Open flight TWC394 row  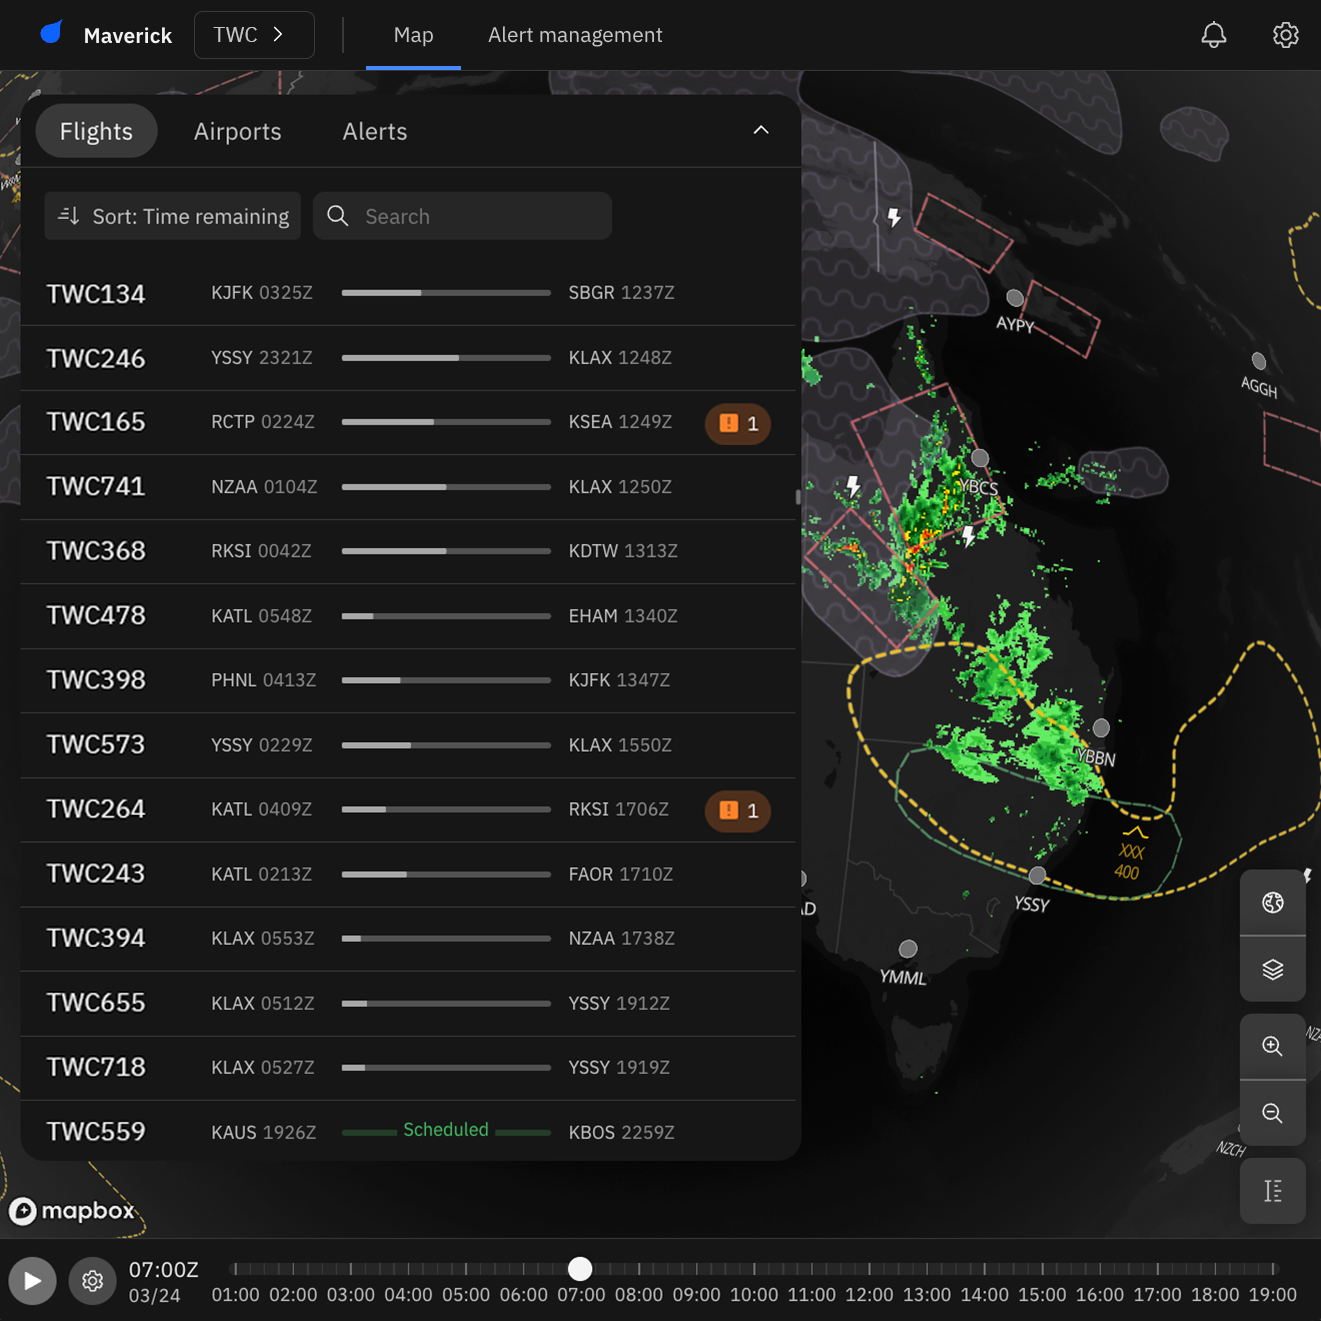click(408, 938)
